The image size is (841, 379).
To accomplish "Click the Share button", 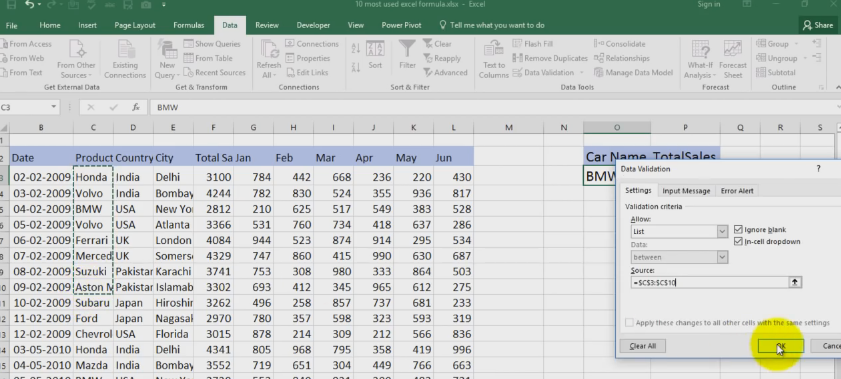I will click(x=818, y=25).
